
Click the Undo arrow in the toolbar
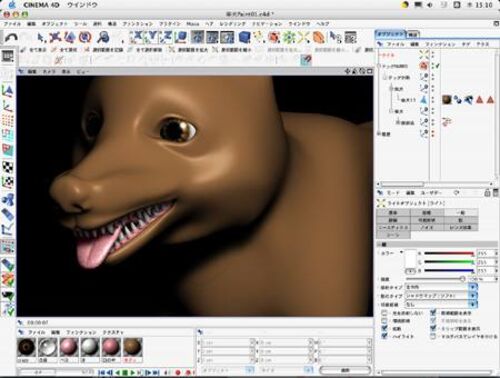click(11, 37)
